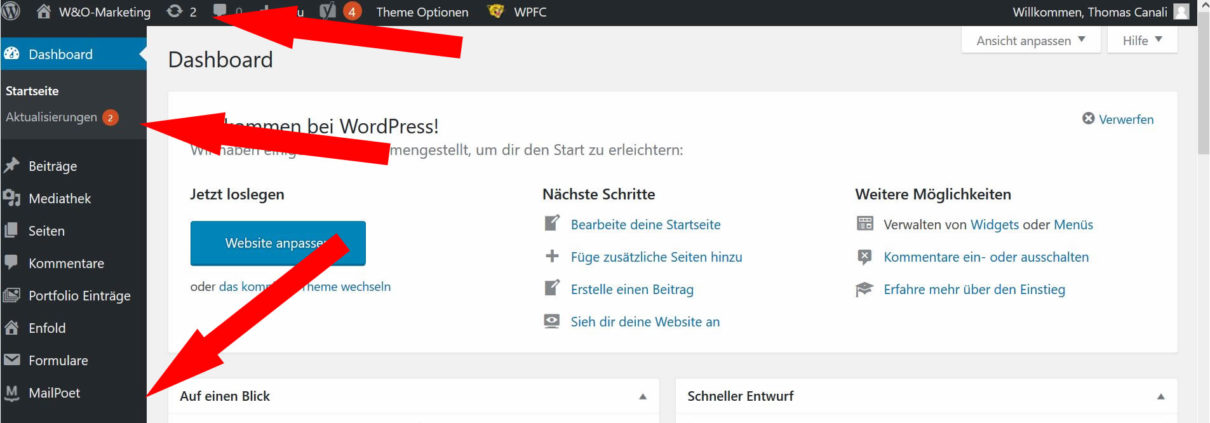This screenshot has width=1210, height=423.
Task: Open Kommentare in the sidebar
Action: [66, 263]
